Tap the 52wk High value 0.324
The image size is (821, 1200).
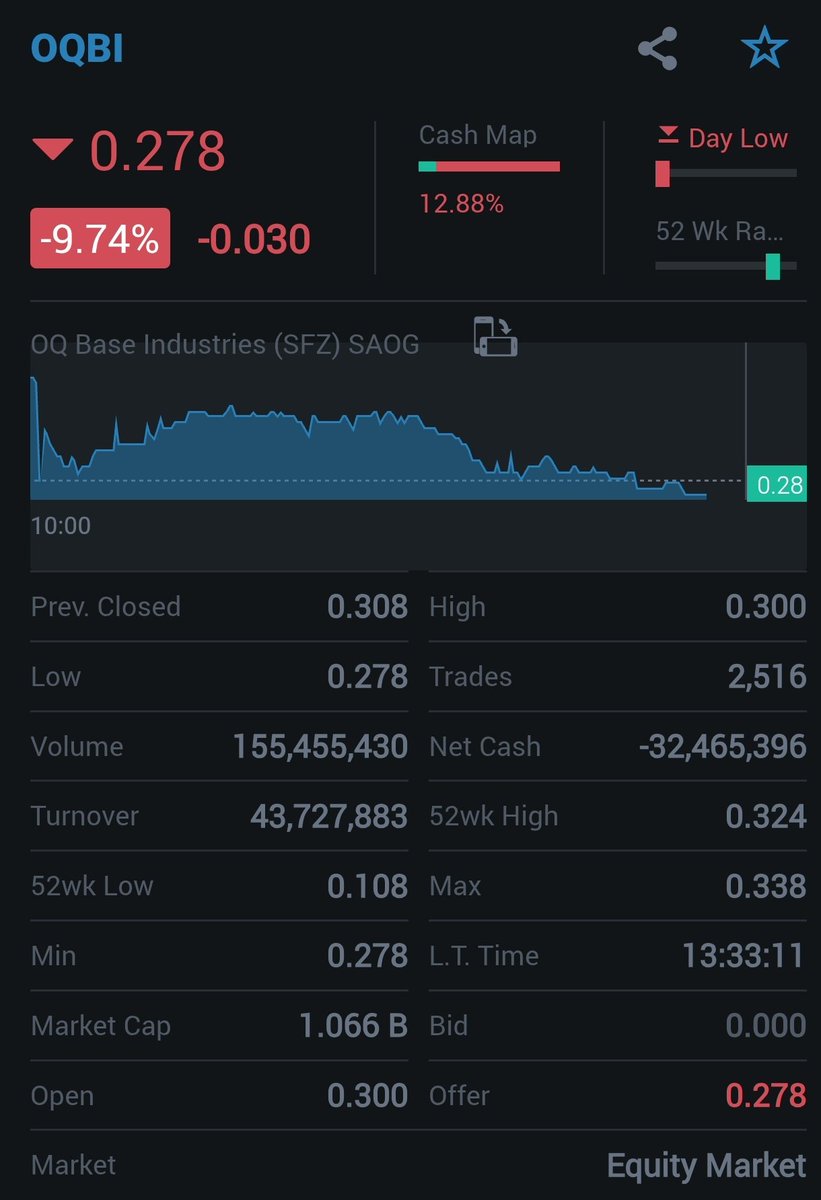click(766, 817)
